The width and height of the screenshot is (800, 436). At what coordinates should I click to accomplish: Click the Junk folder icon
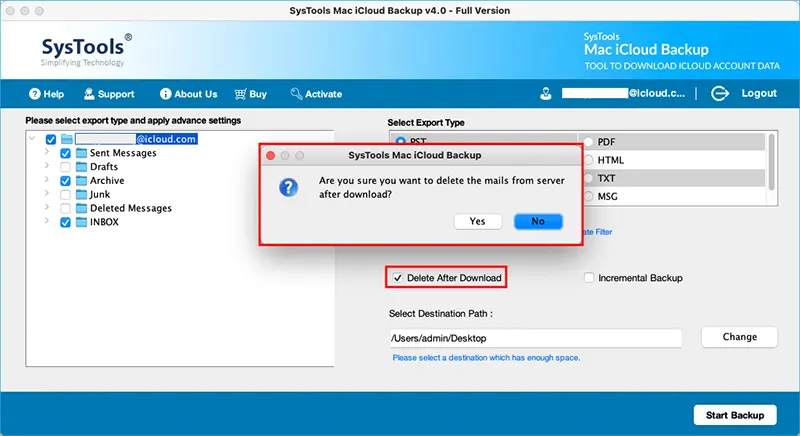pyautogui.click(x=81, y=194)
